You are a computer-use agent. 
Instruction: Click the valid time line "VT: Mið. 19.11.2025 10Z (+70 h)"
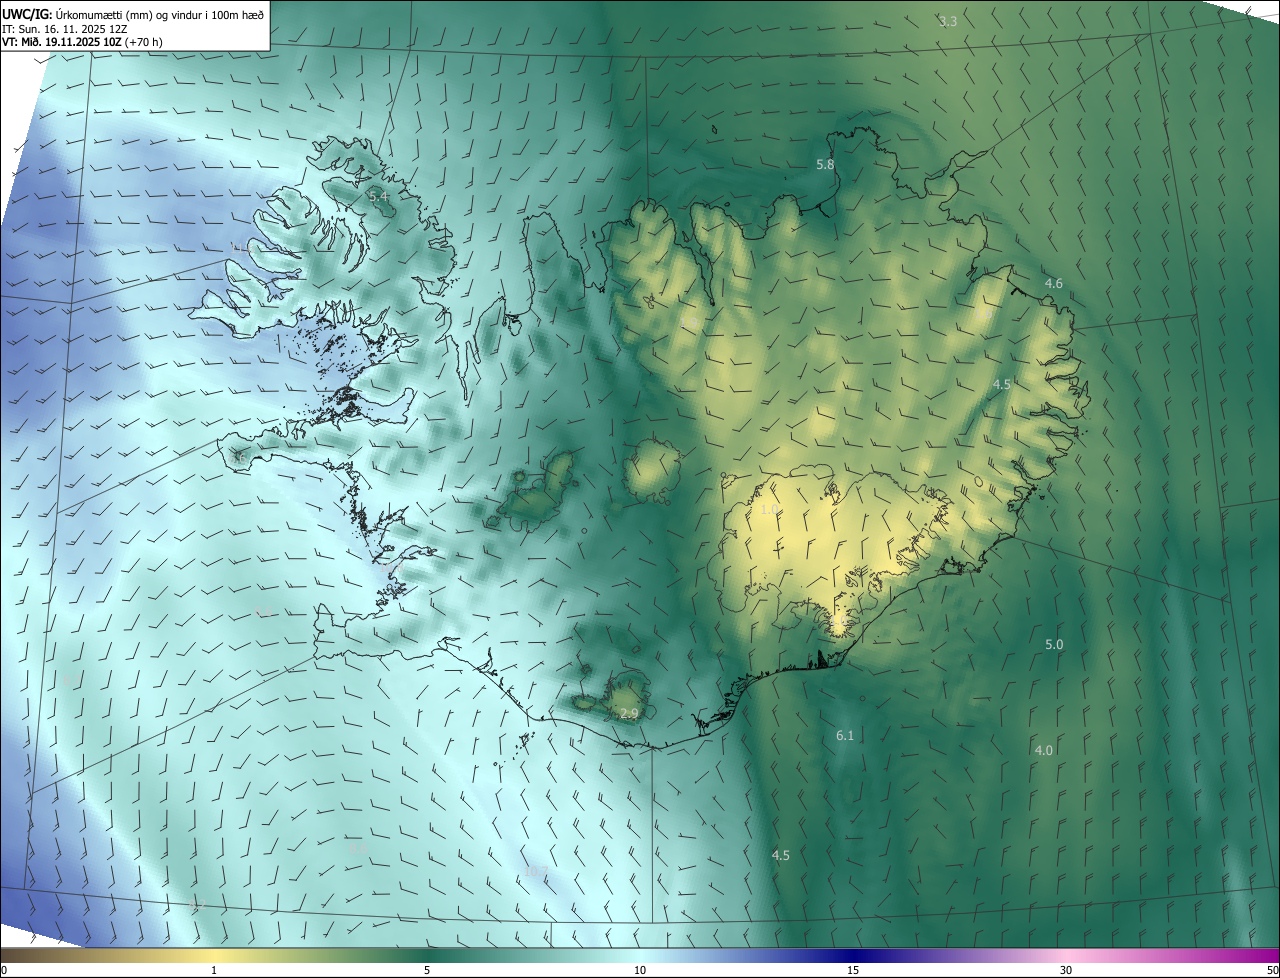click(x=82, y=42)
